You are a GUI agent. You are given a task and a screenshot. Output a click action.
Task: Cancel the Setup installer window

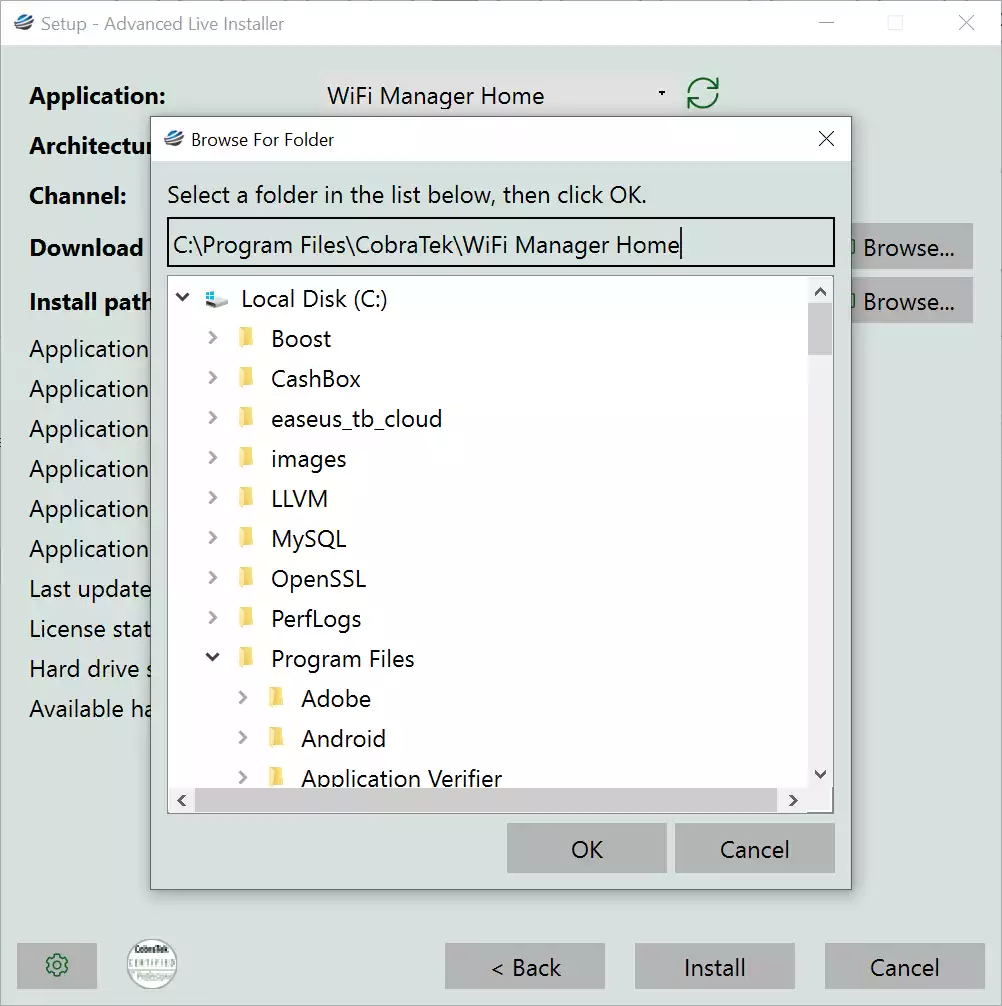904,966
